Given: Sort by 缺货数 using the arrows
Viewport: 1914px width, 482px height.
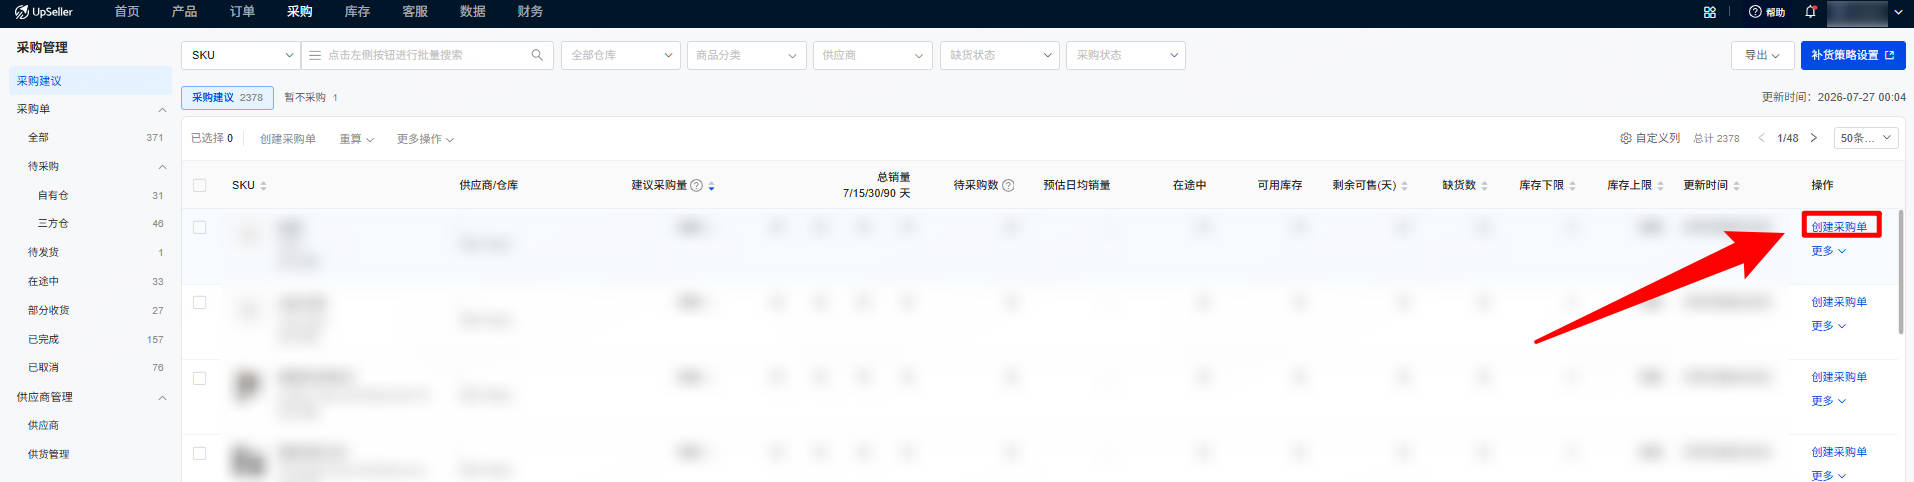Looking at the screenshot, I should [1484, 186].
